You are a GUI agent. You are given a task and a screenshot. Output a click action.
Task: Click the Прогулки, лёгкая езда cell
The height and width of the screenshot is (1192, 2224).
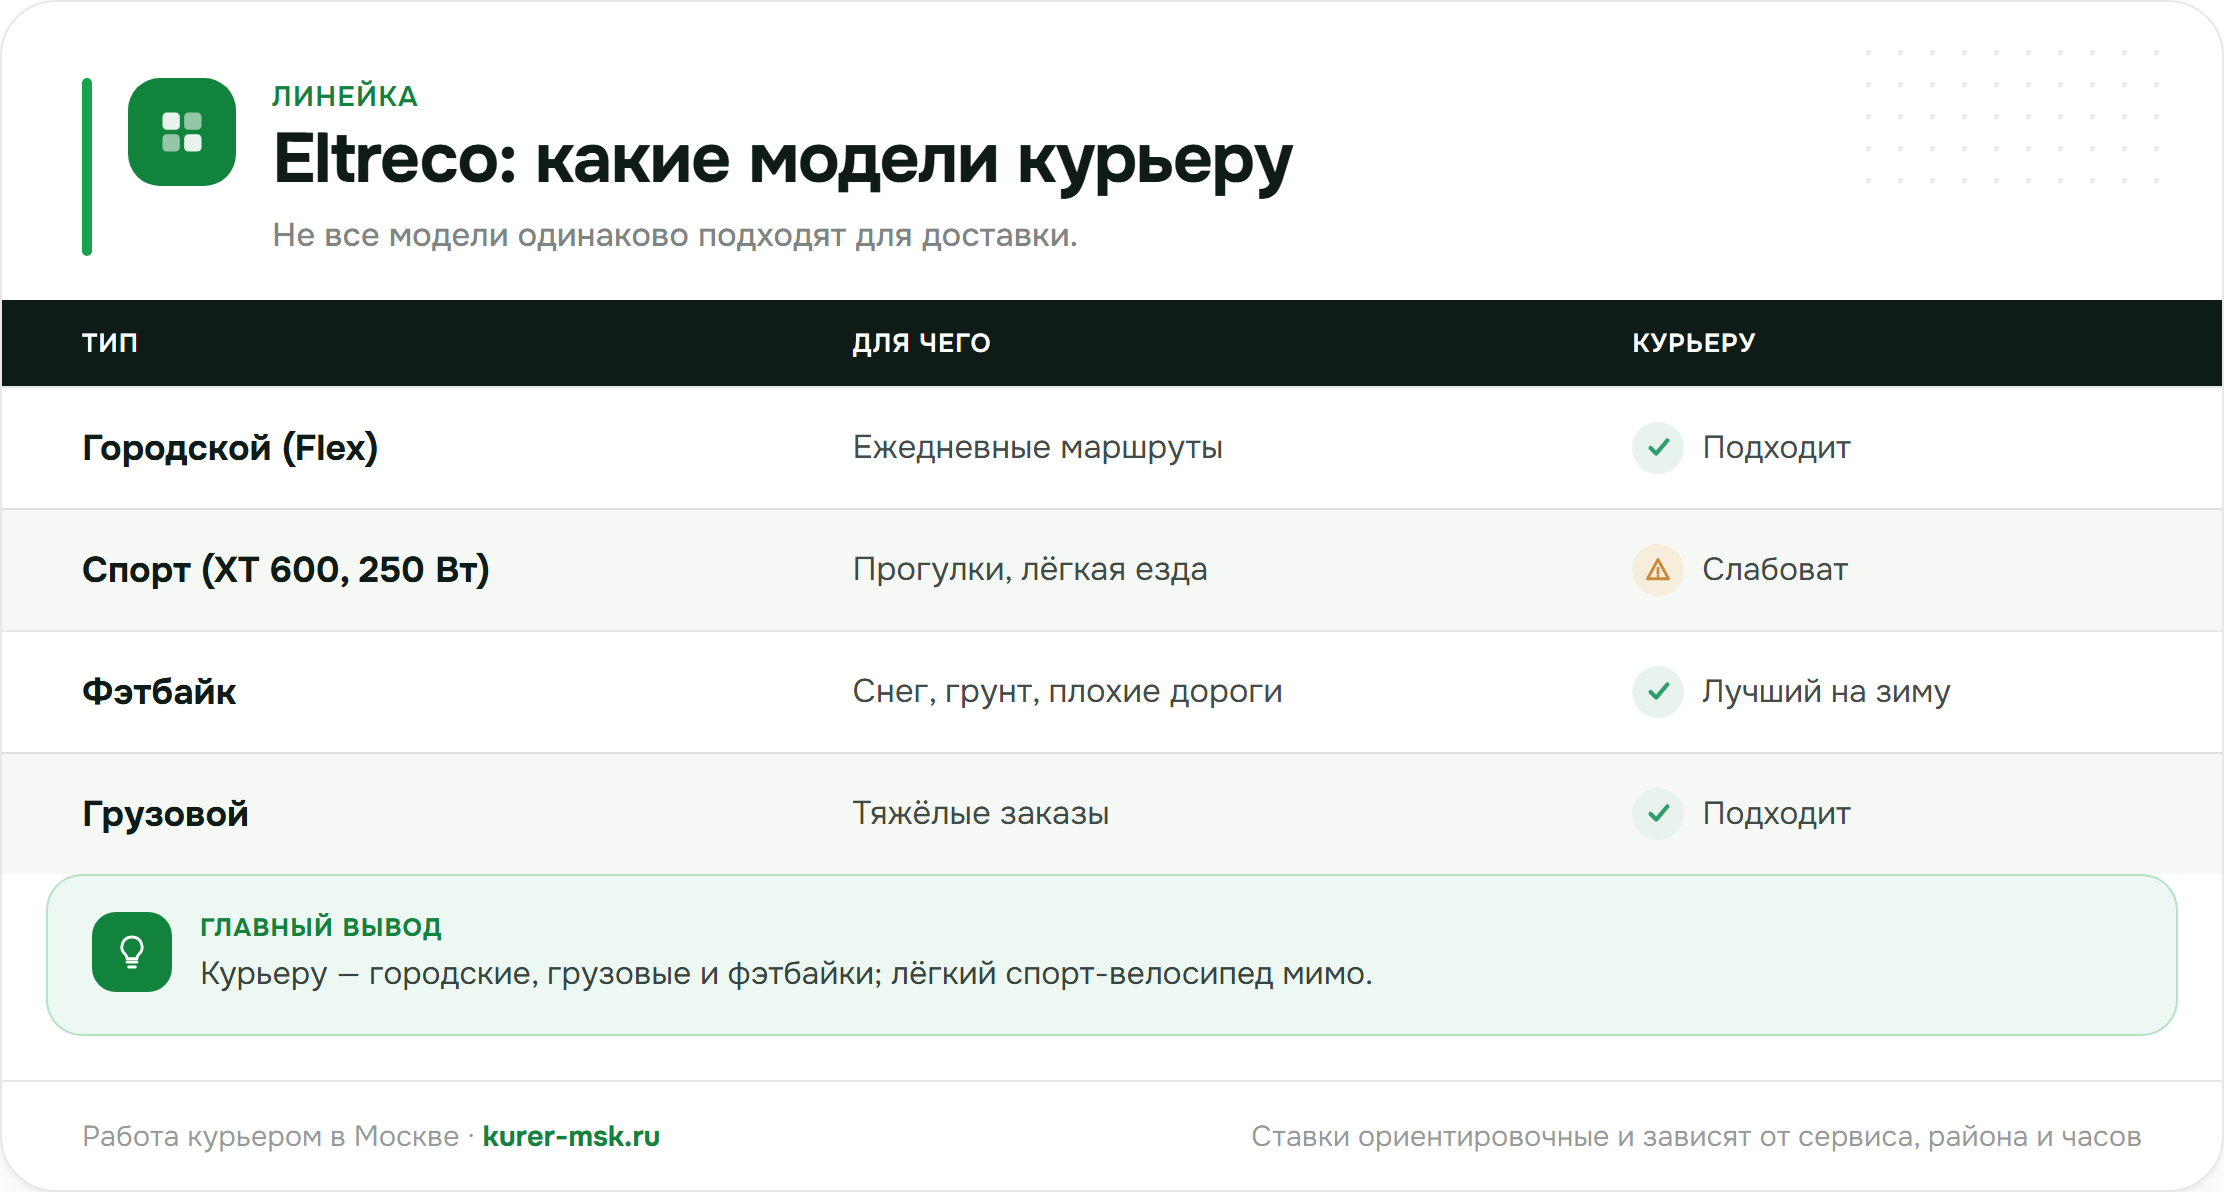tap(1030, 569)
